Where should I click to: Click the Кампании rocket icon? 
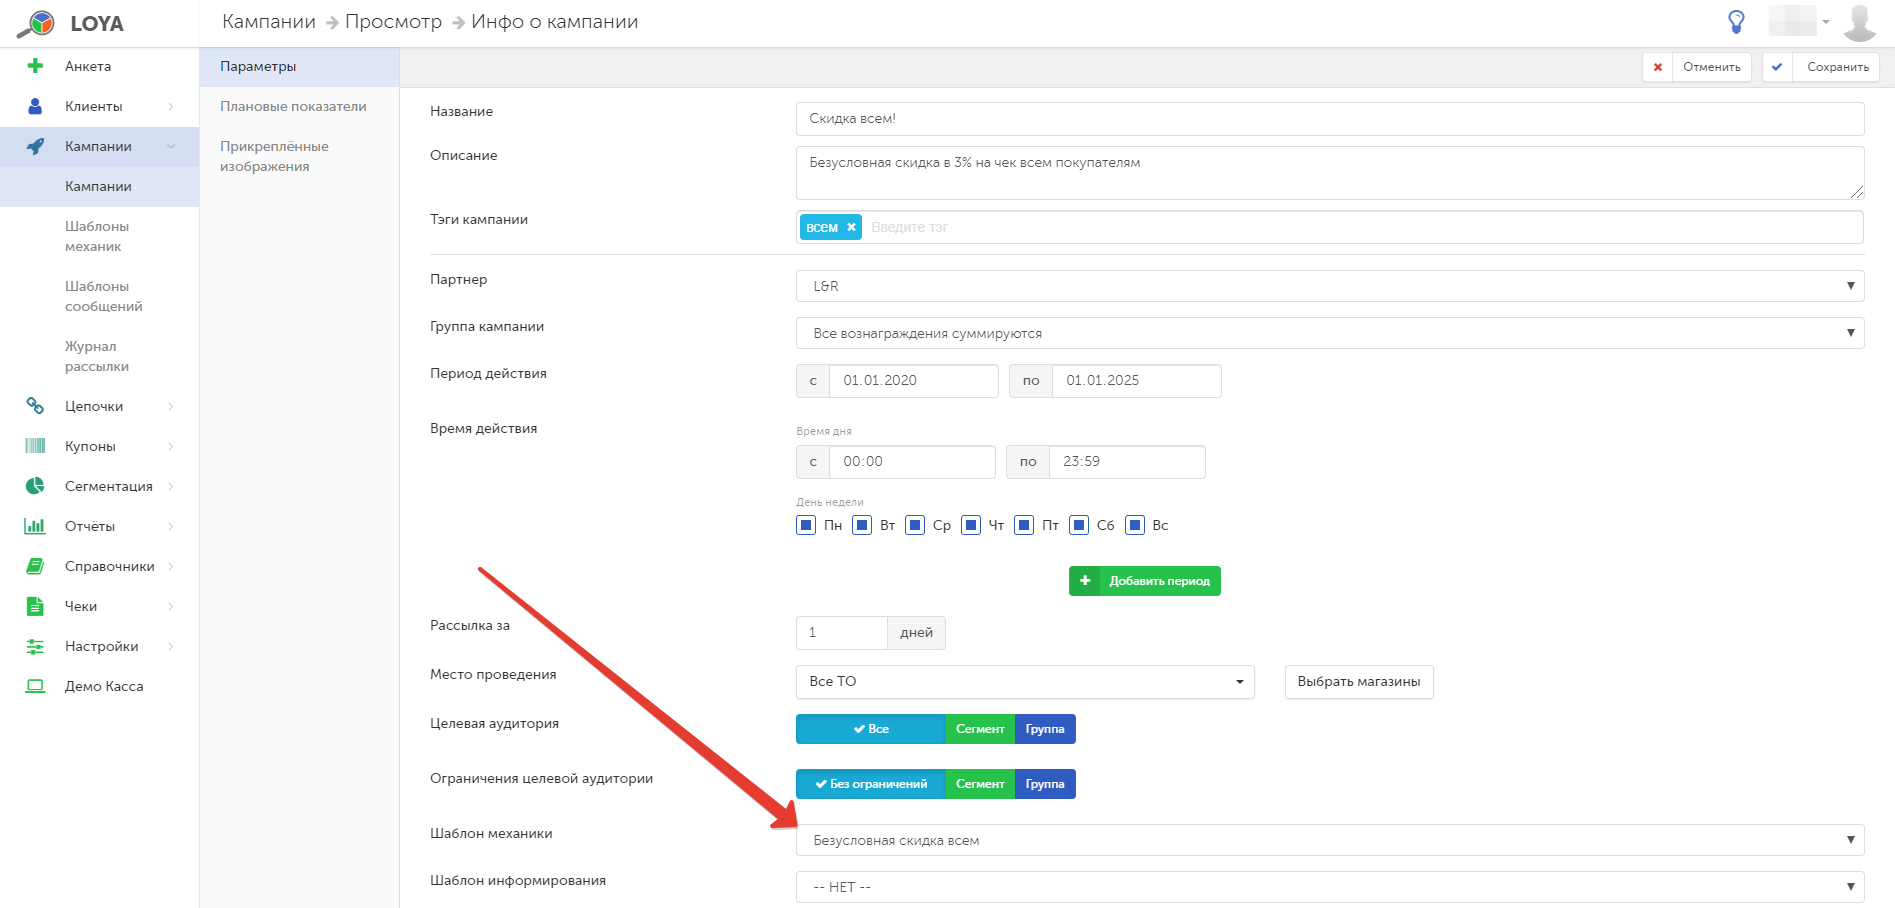pyautogui.click(x=35, y=146)
